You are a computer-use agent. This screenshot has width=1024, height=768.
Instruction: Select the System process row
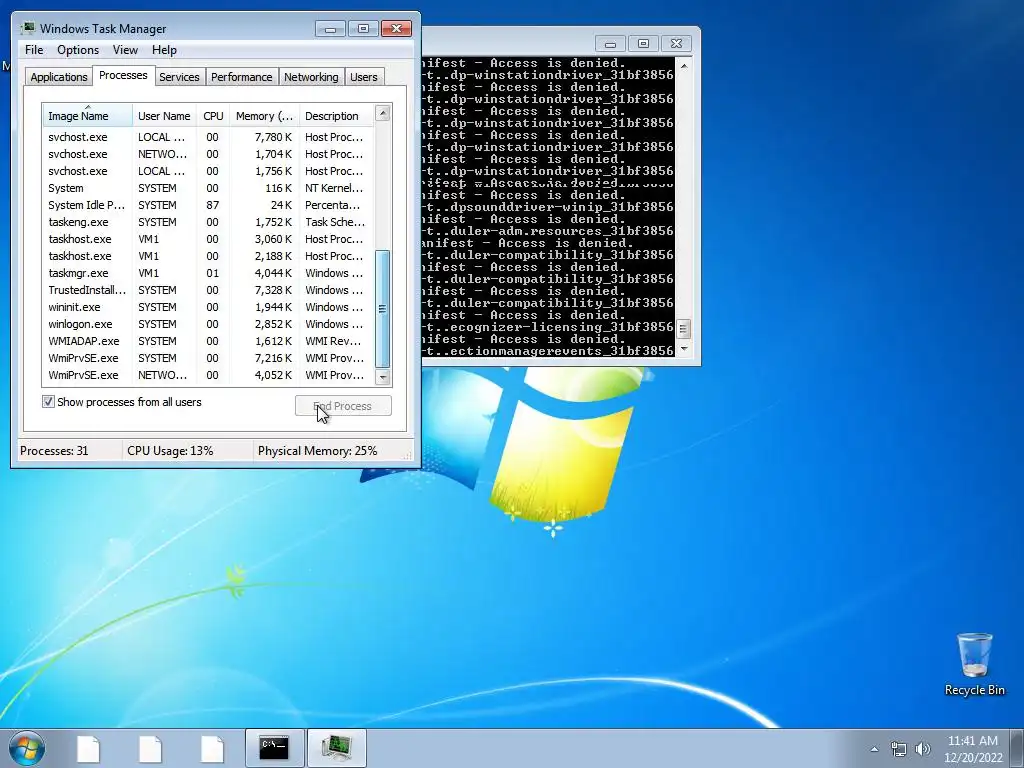coord(208,188)
